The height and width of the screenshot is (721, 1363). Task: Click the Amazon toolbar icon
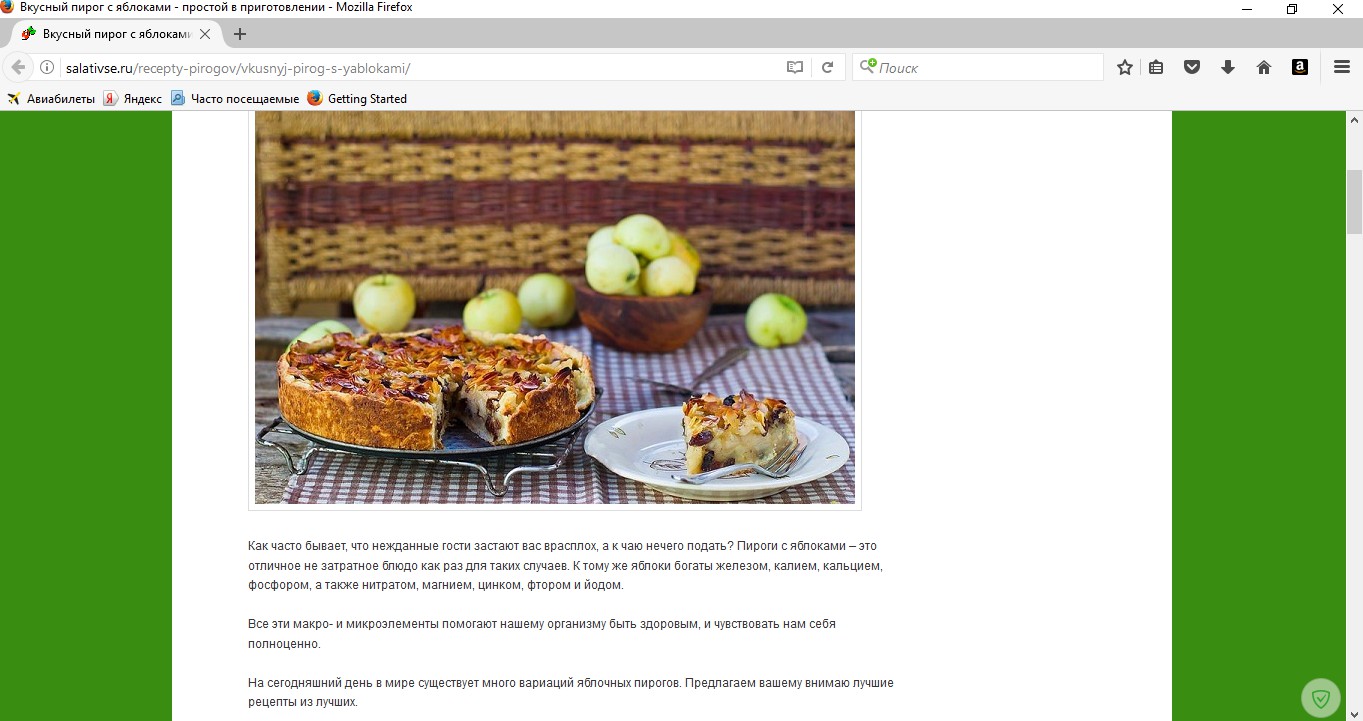click(1300, 67)
